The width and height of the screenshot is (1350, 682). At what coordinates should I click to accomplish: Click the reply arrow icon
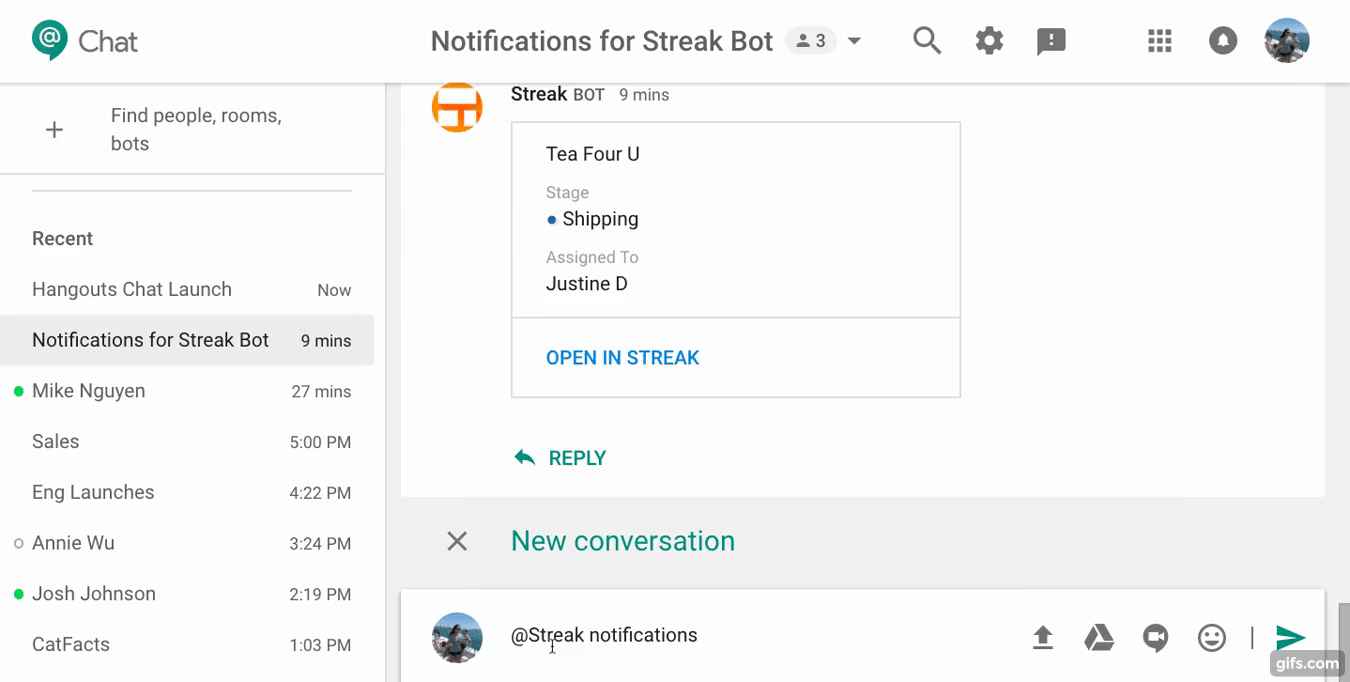click(x=524, y=457)
